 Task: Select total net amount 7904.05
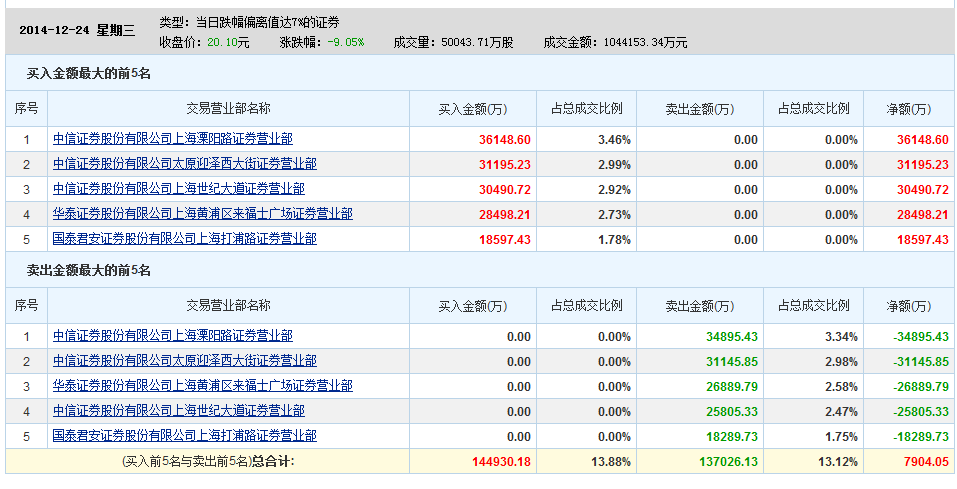tap(926, 462)
